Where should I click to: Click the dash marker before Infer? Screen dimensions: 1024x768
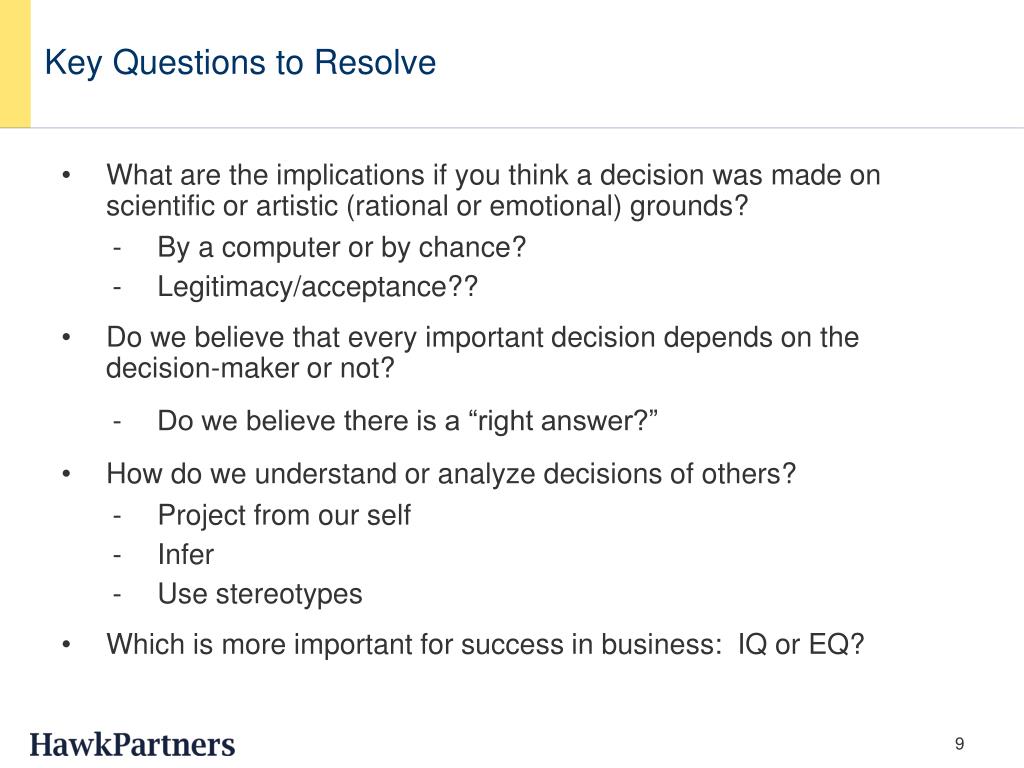117,556
